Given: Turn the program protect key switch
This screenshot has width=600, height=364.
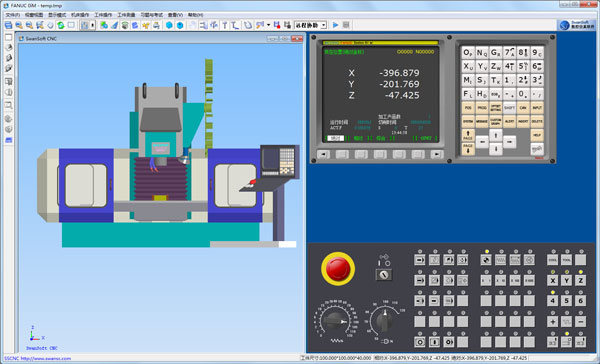Looking at the screenshot, I should 383,274.
